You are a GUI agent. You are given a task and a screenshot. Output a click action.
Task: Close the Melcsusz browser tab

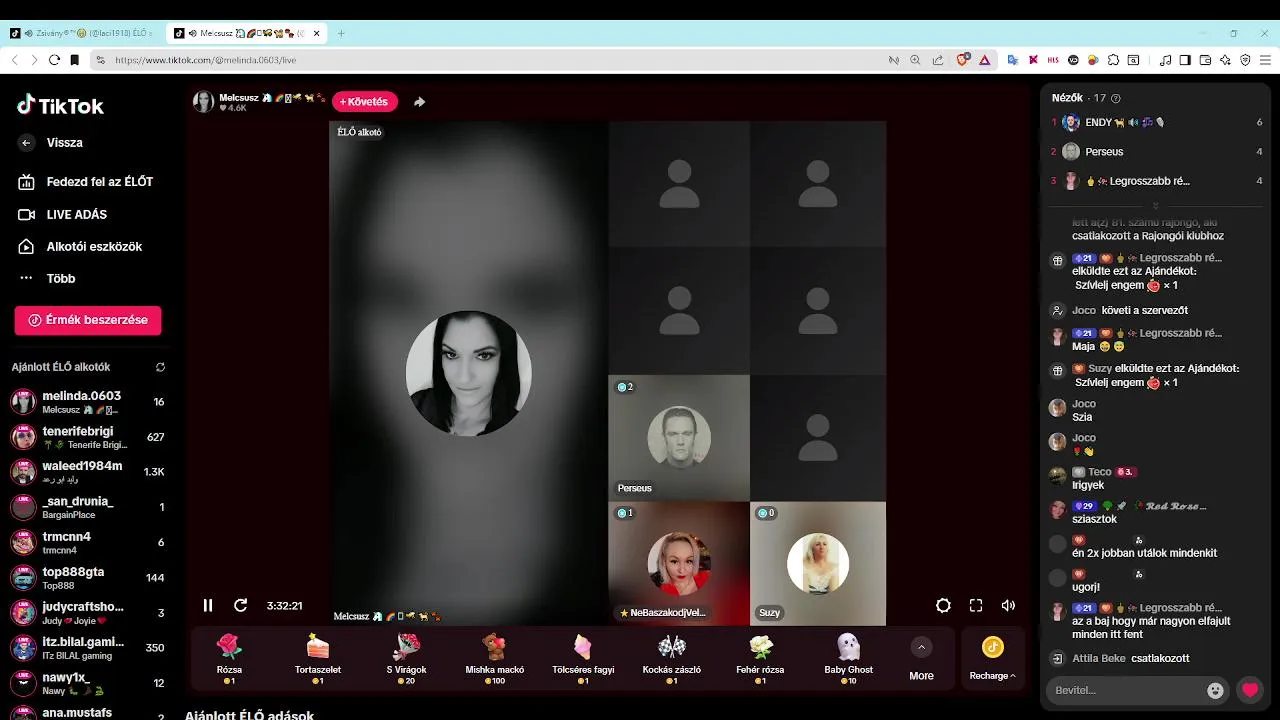[317, 33]
